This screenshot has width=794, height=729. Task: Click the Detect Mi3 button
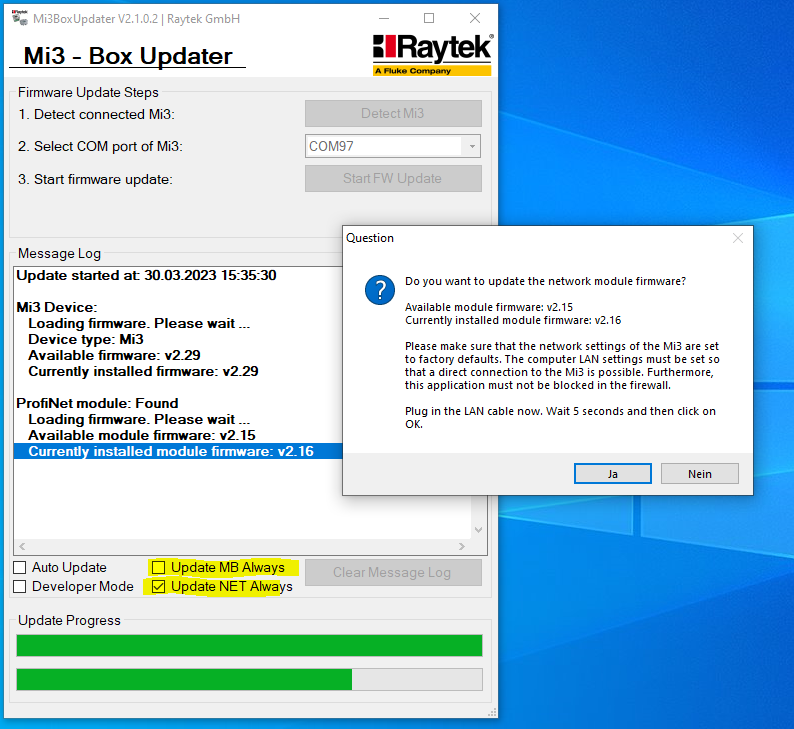[x=393, y=113]
